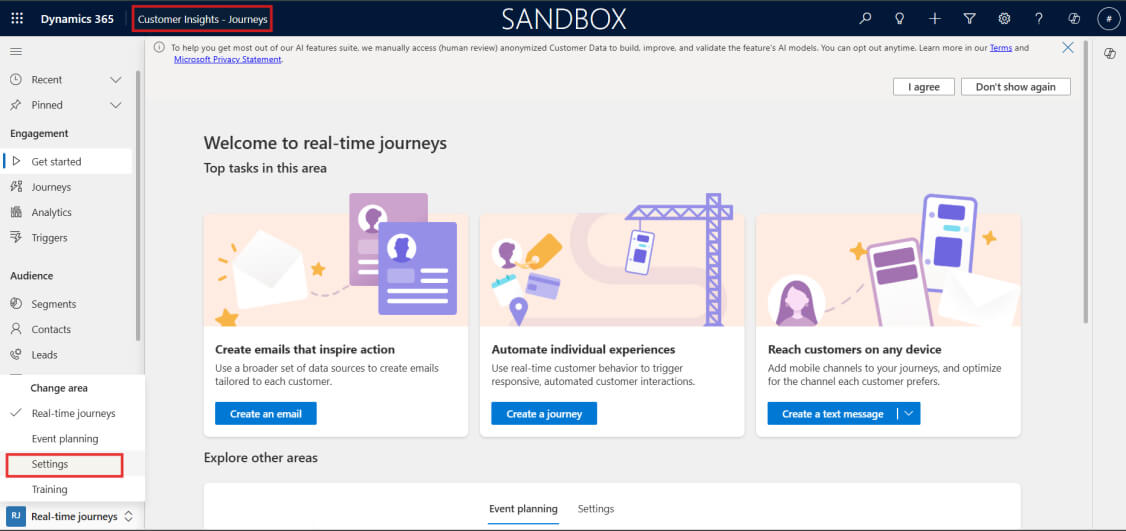This screenshot has height=531, width=1126.
Task: Select Event planning in Change area menu
Action: tap(65, 438)
